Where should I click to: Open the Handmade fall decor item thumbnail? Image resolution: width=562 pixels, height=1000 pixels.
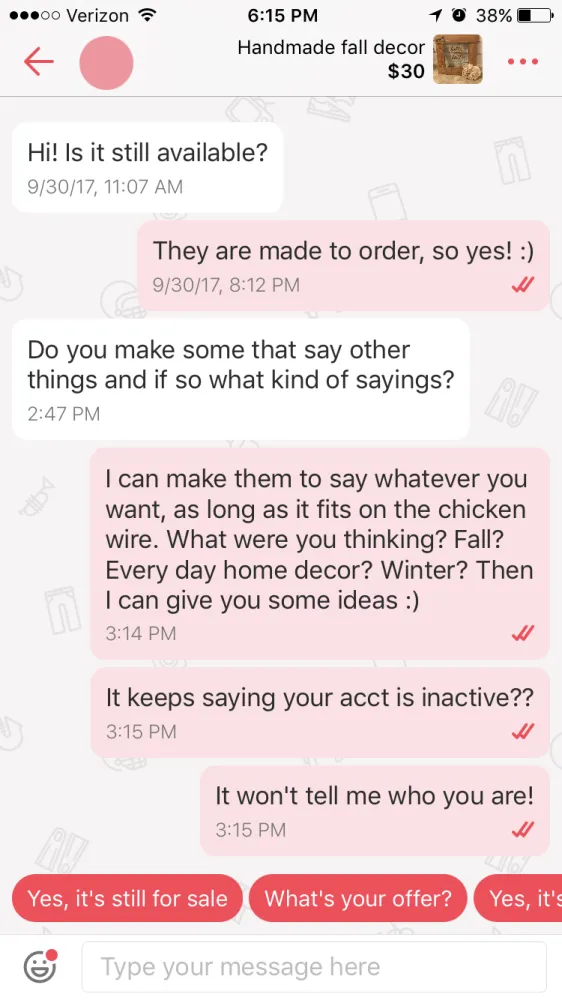457,59
